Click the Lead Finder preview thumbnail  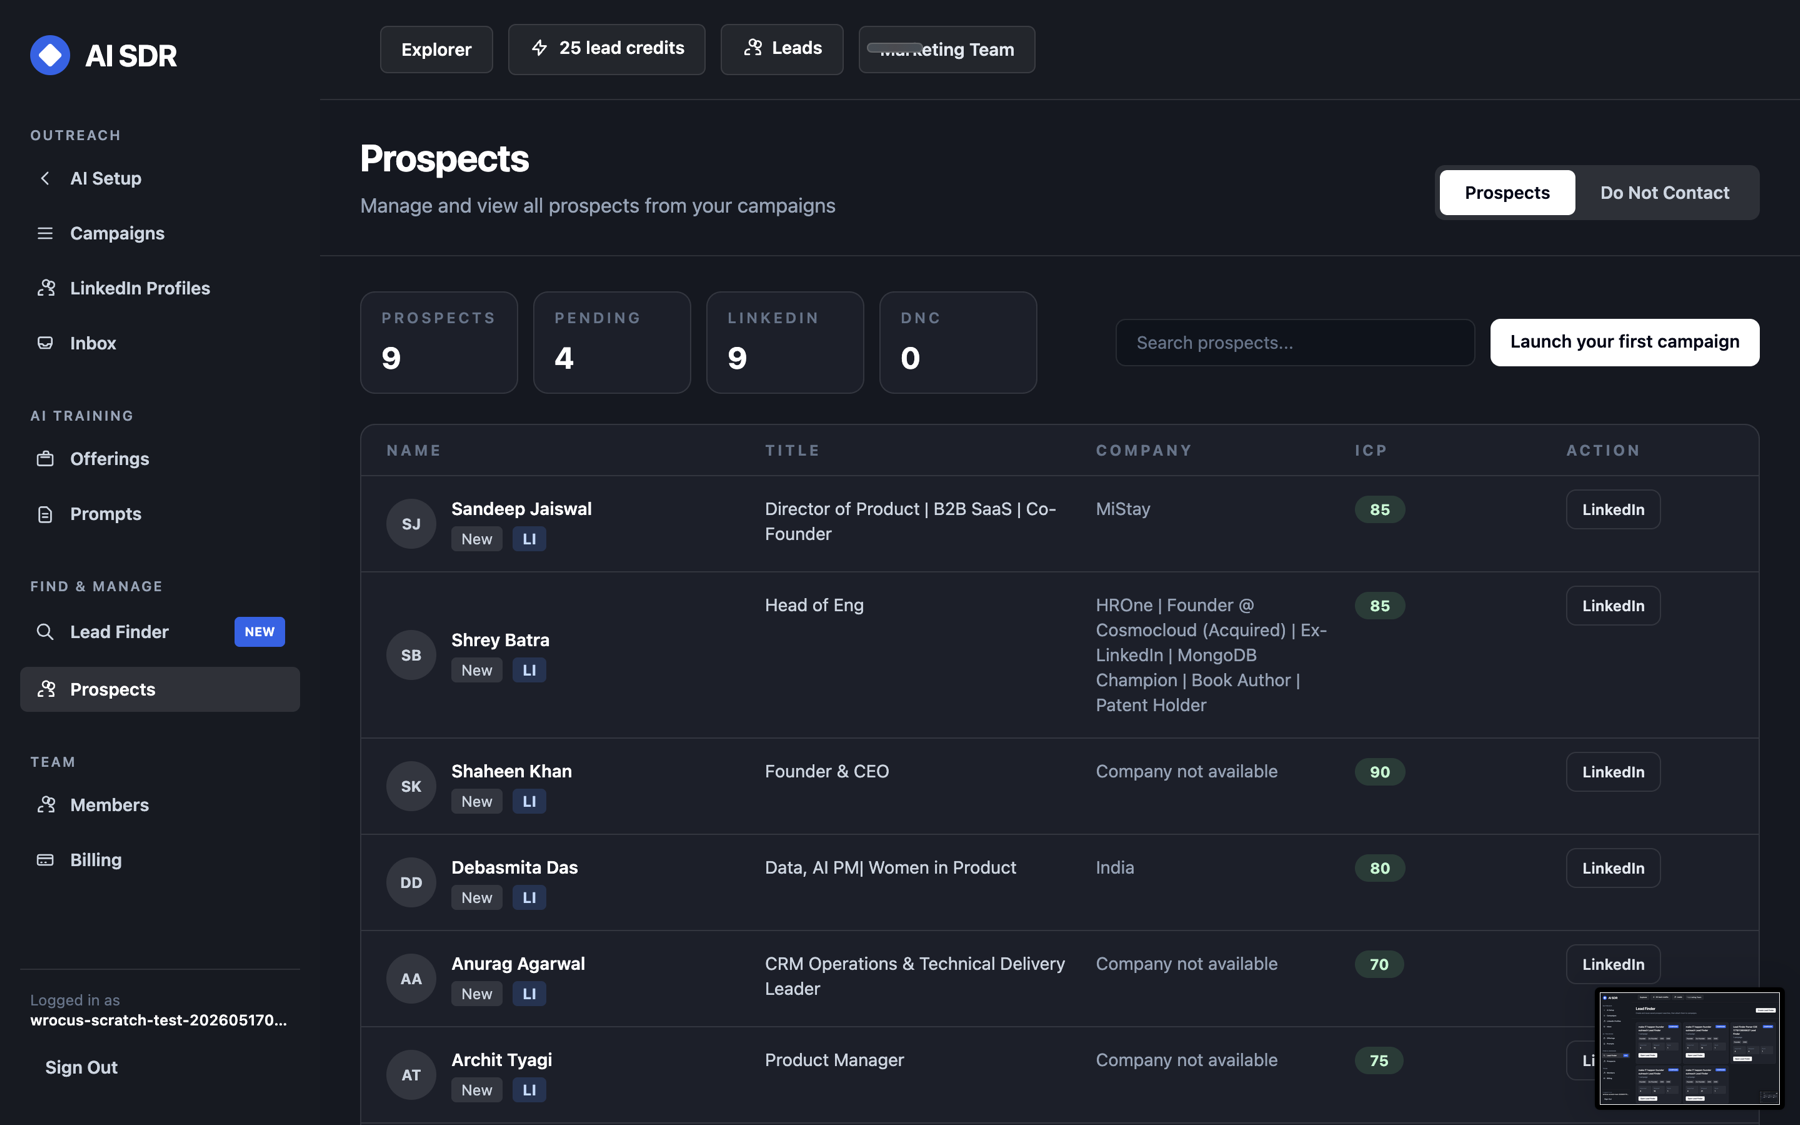pos(1689,1048)
